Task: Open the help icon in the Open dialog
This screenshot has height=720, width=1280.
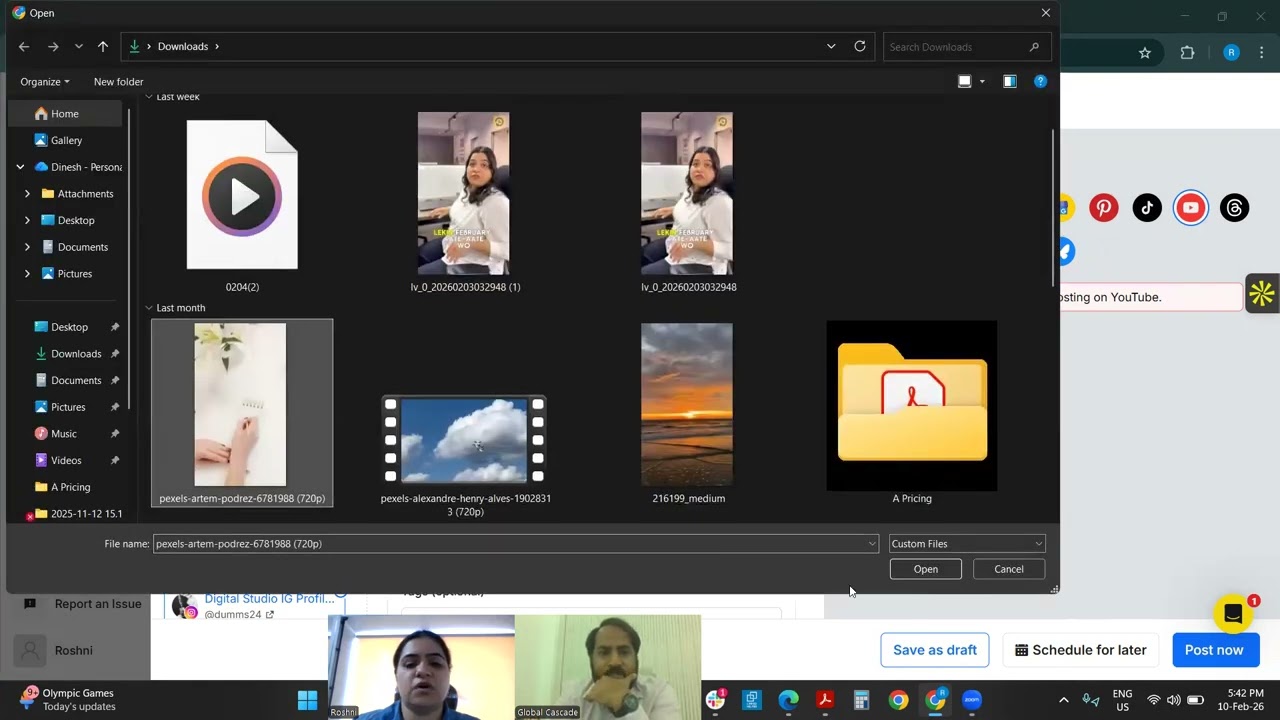Action: pos(1040,81)
